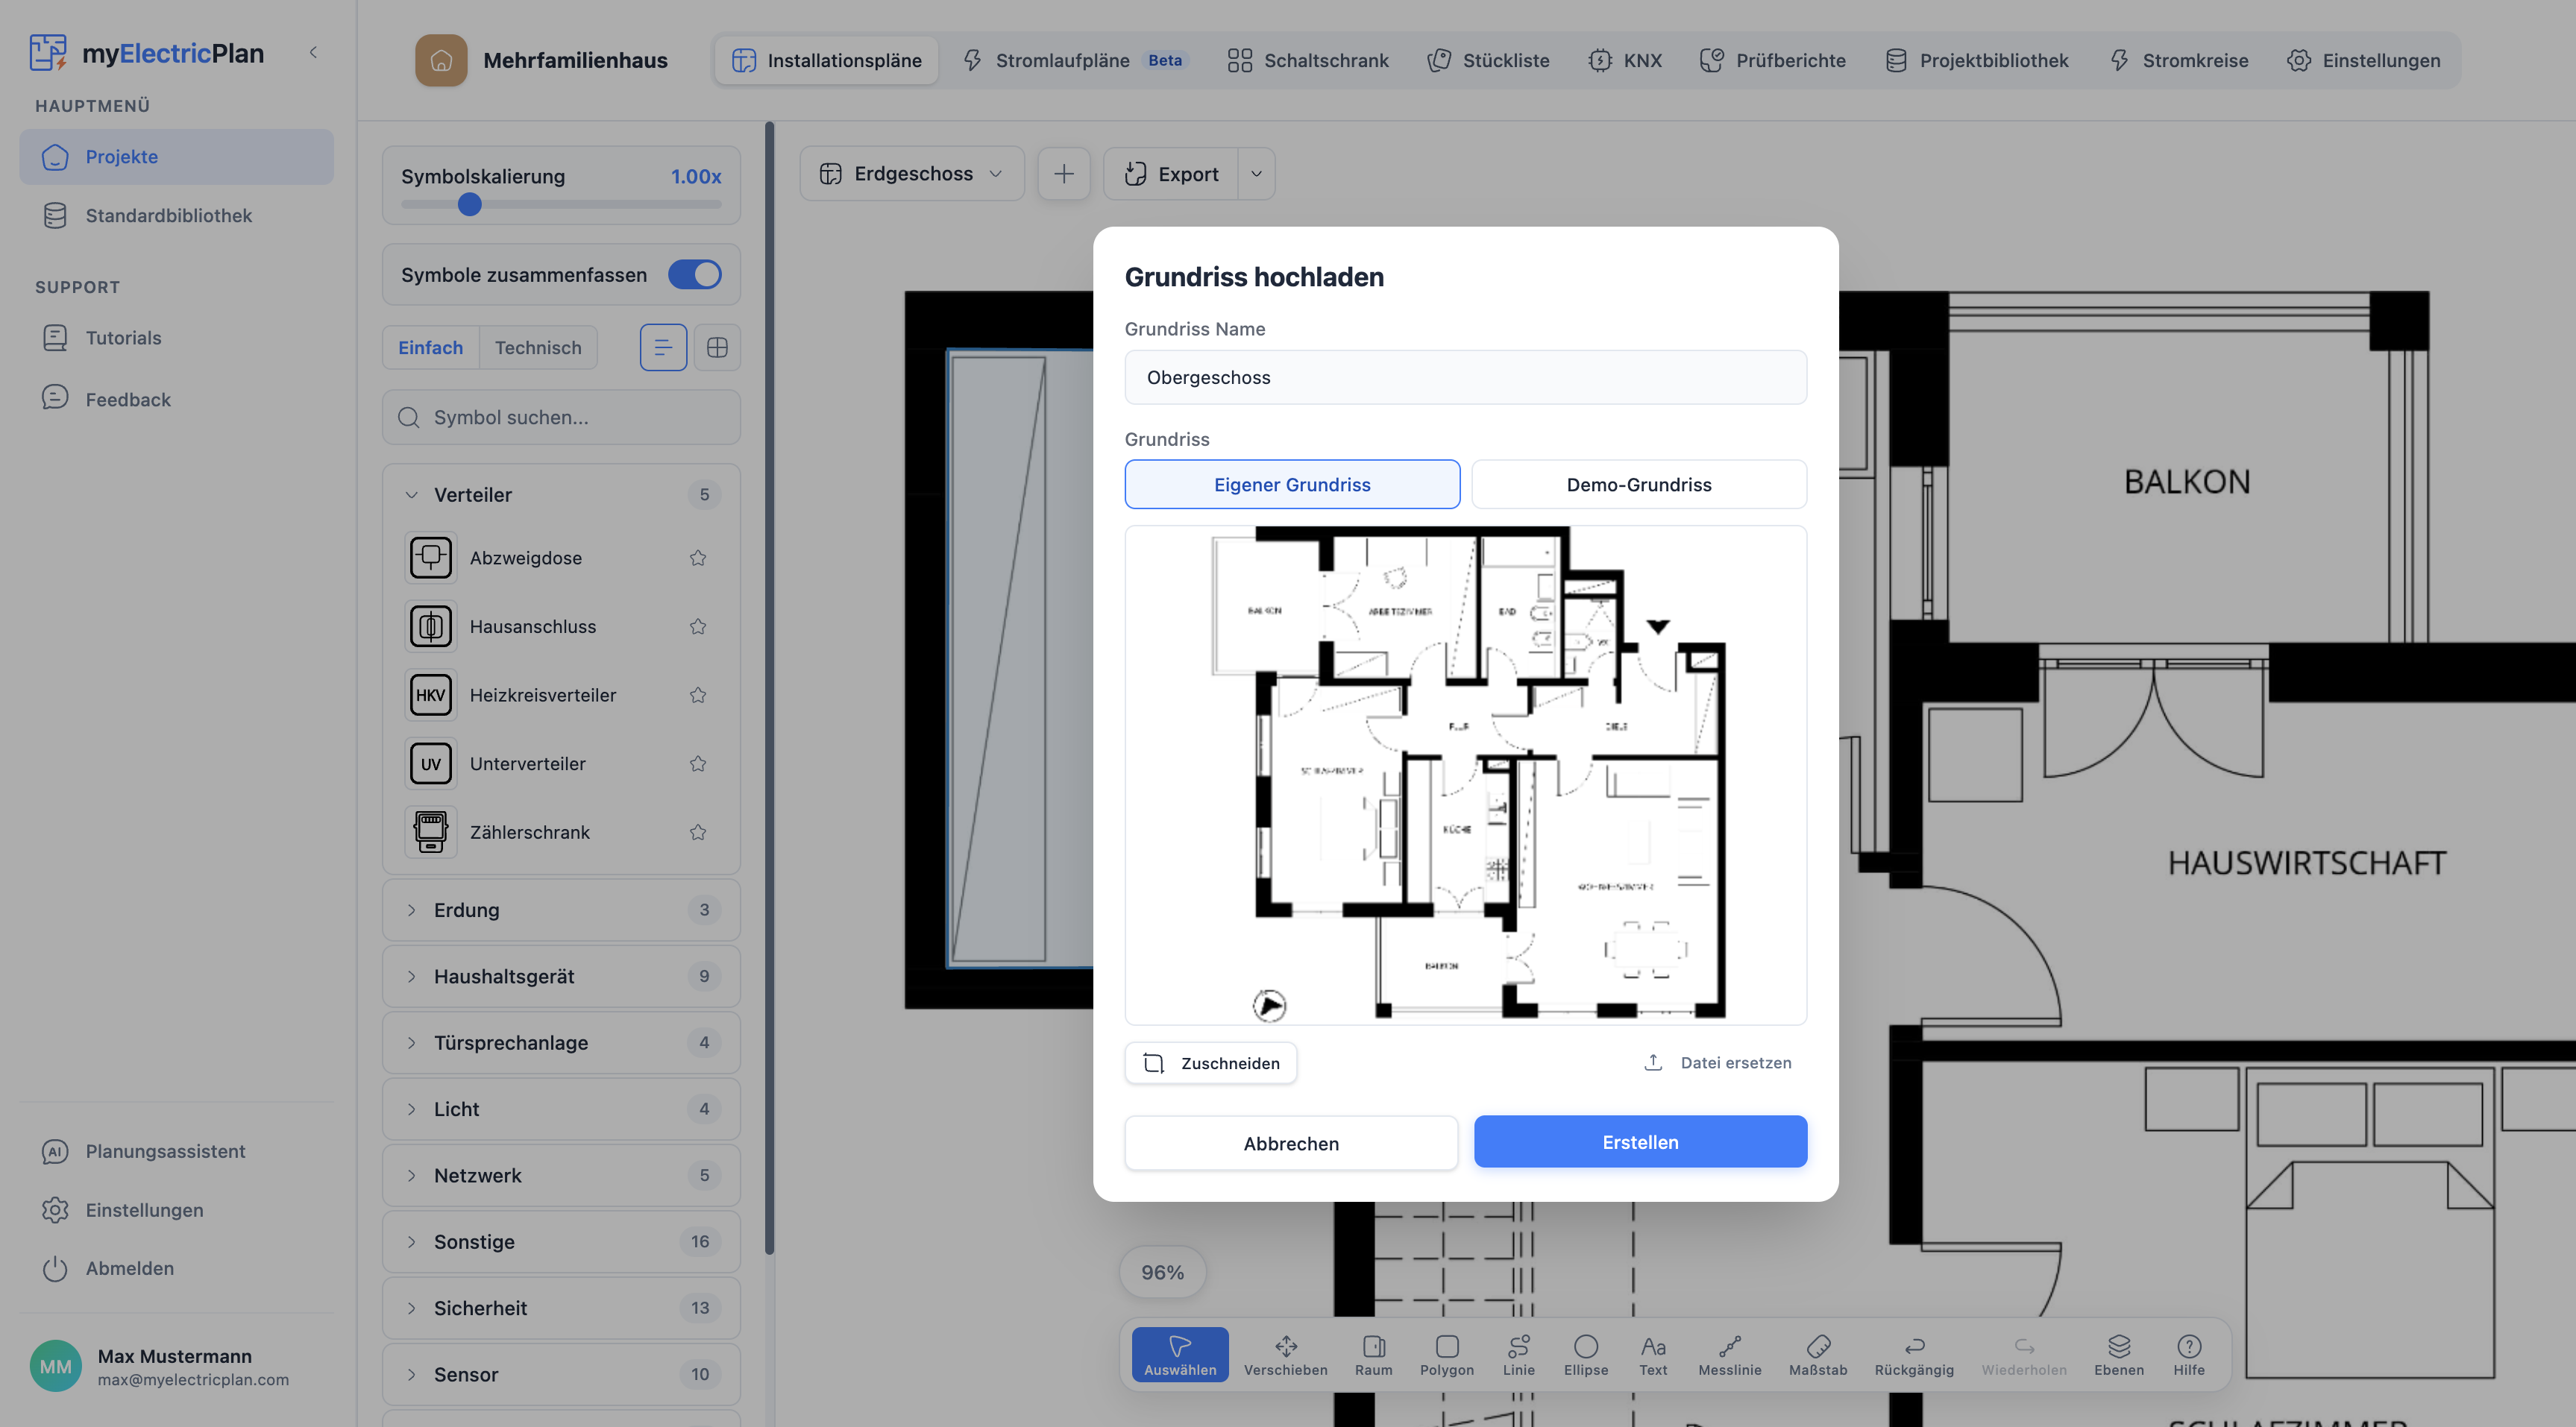Choose the Messlinie measuring tool

pyautogui.click(x=1730, y=1355)
